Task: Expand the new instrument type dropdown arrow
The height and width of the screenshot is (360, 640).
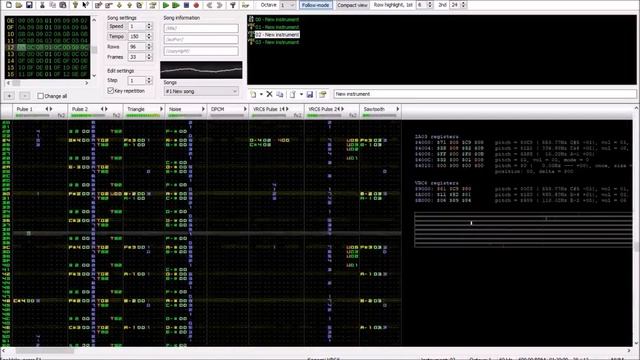Action: tap(261, 94)
